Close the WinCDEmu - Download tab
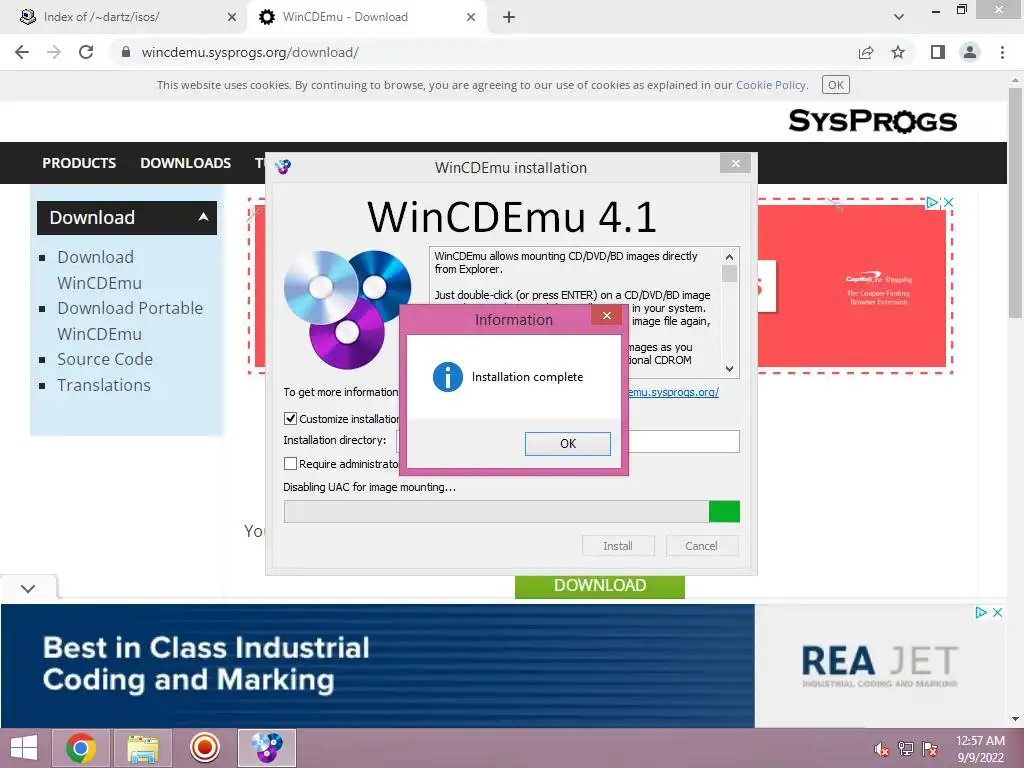The height and width of the screenshot is (768, 1024). pos(471,17)
